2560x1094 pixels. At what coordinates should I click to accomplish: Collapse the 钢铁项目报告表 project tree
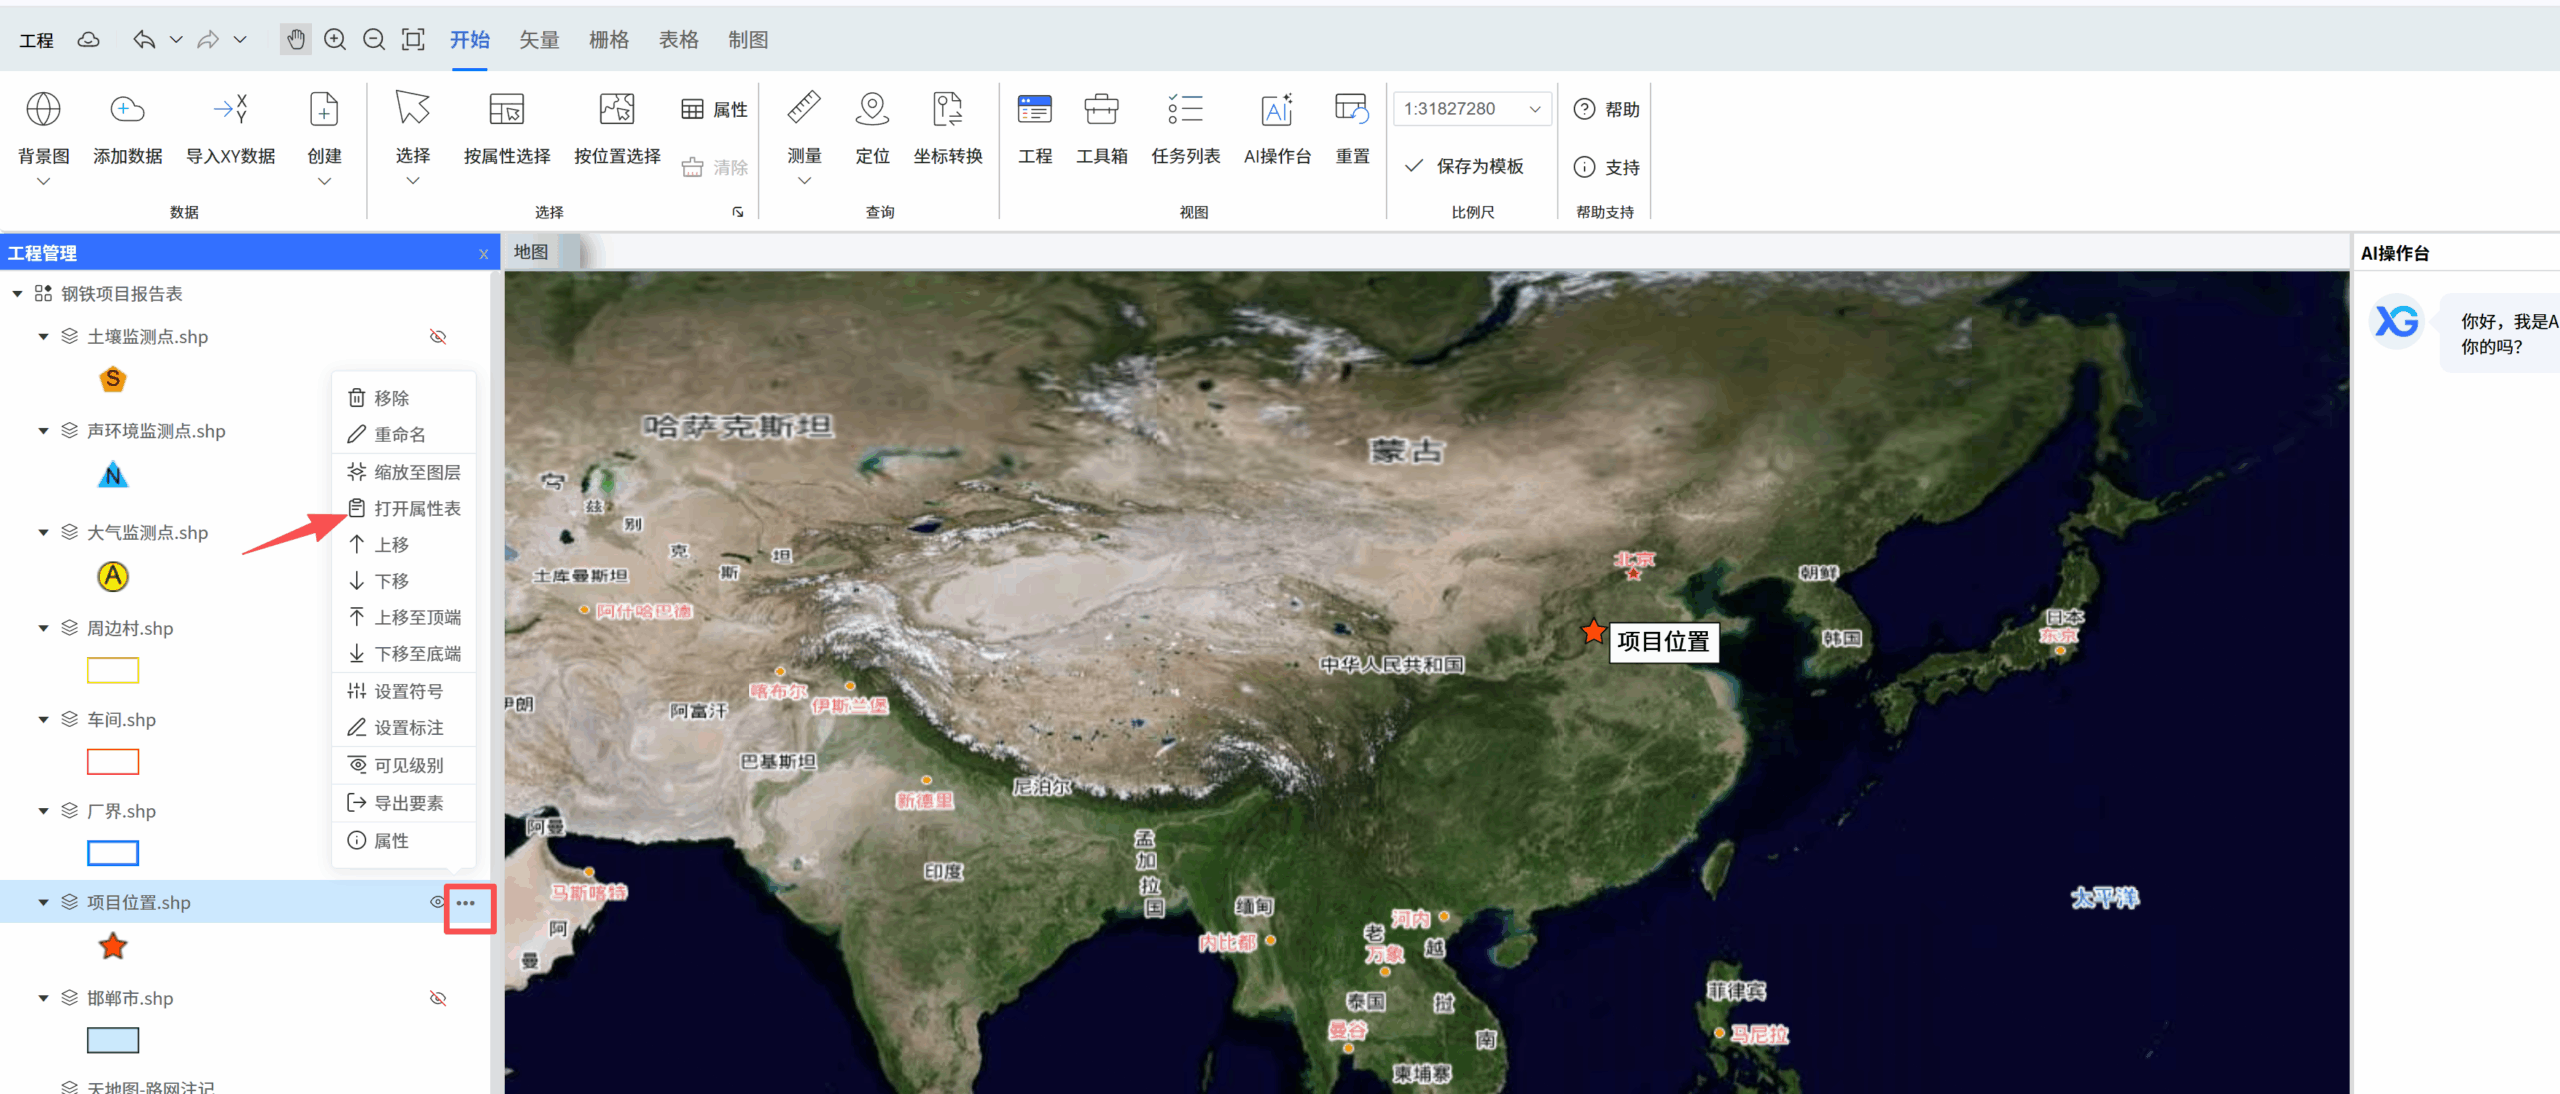17,294
